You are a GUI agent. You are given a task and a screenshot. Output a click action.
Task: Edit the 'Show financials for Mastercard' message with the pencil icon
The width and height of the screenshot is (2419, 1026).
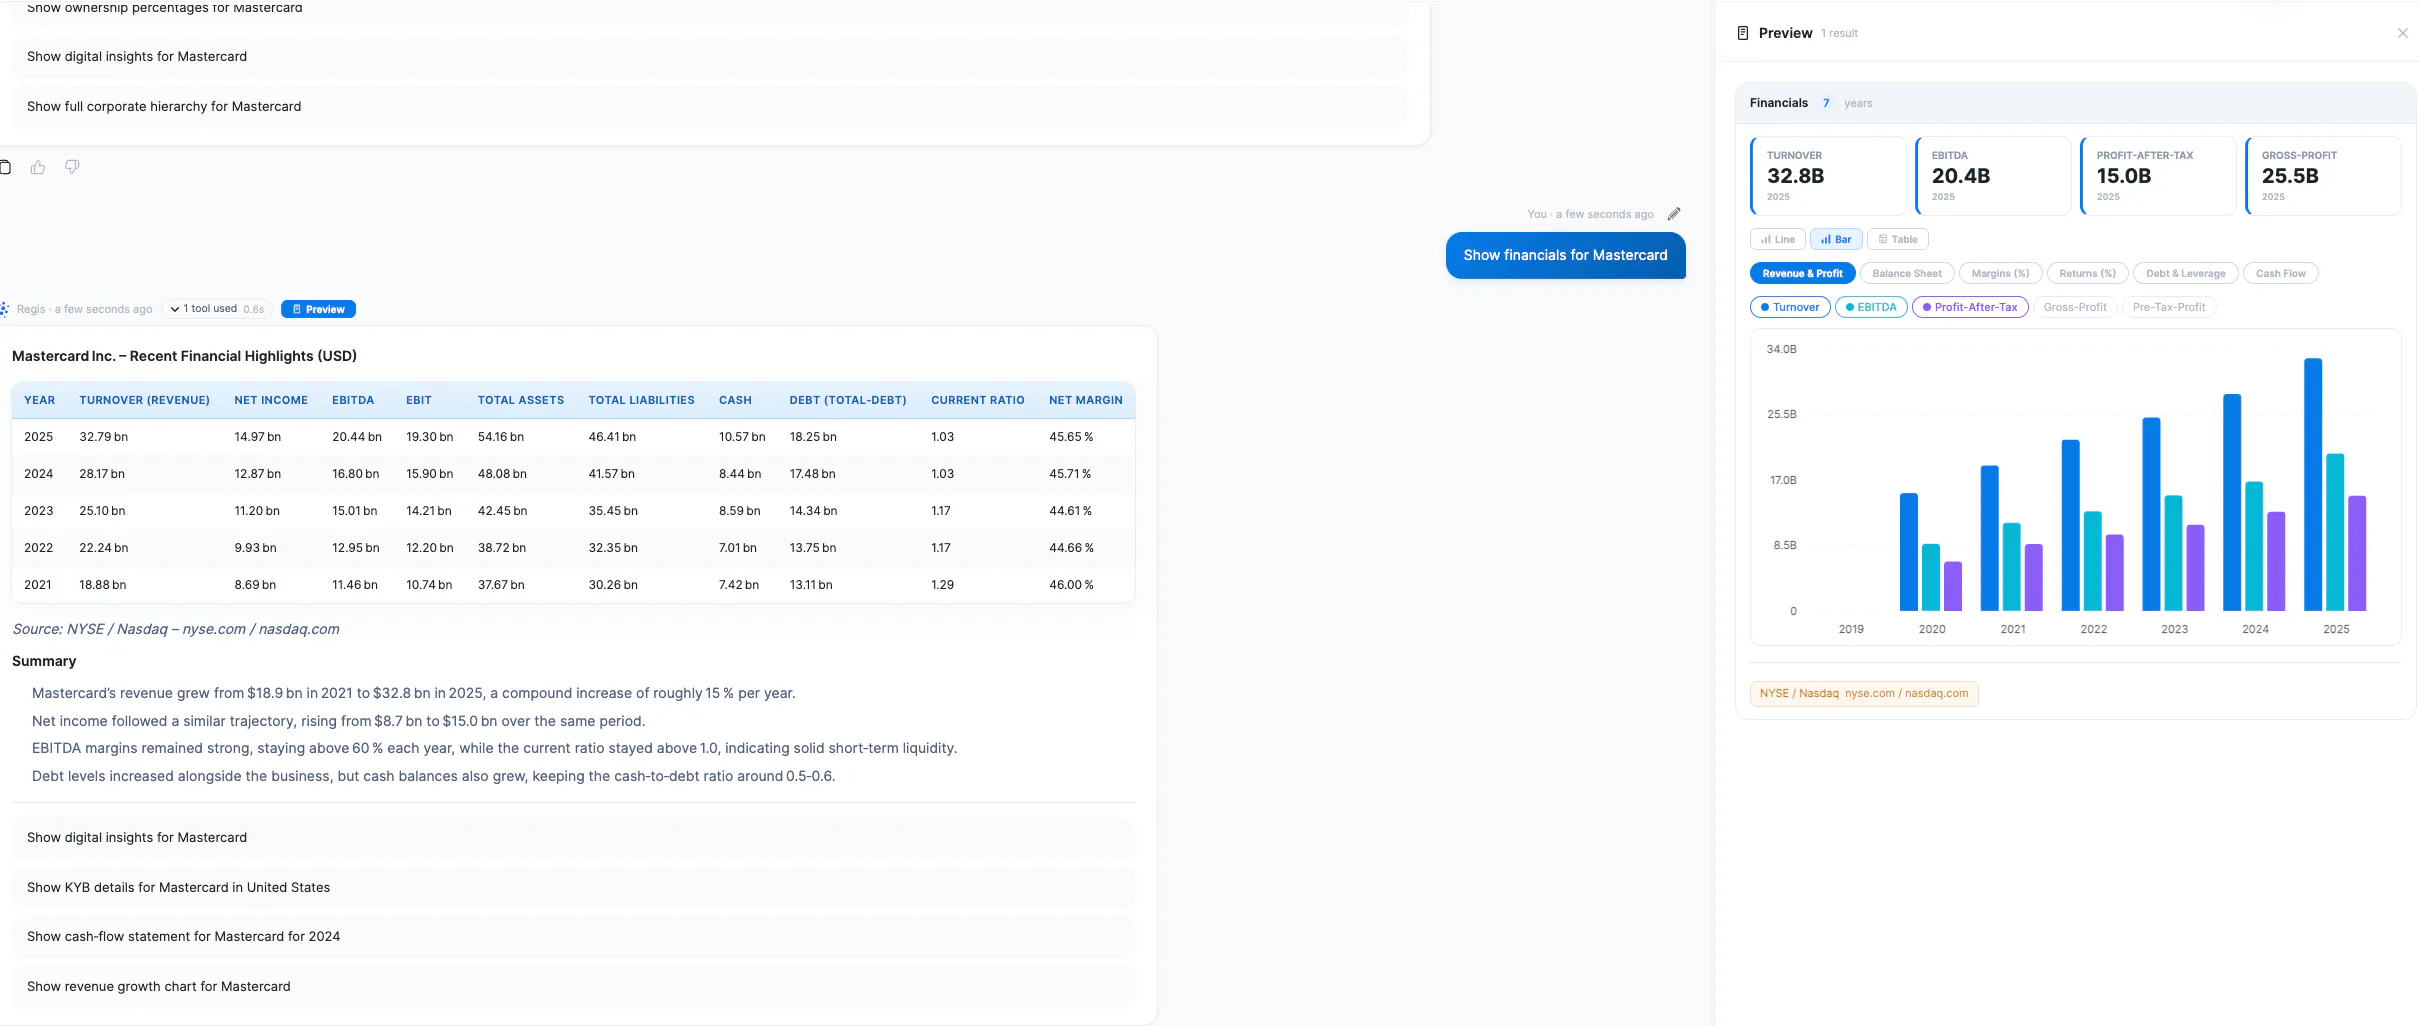[1674, 214]
